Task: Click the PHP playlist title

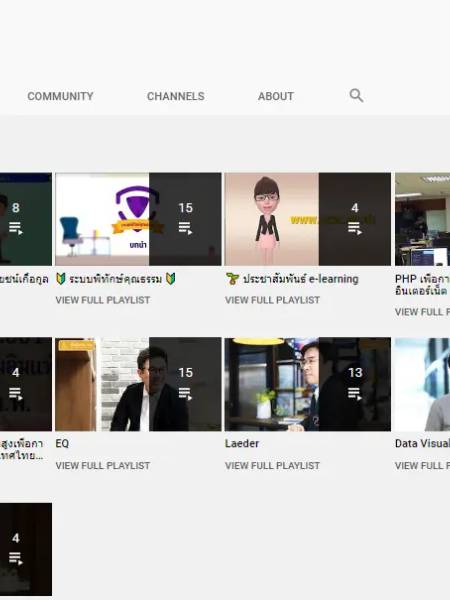Action: [422, 285]
